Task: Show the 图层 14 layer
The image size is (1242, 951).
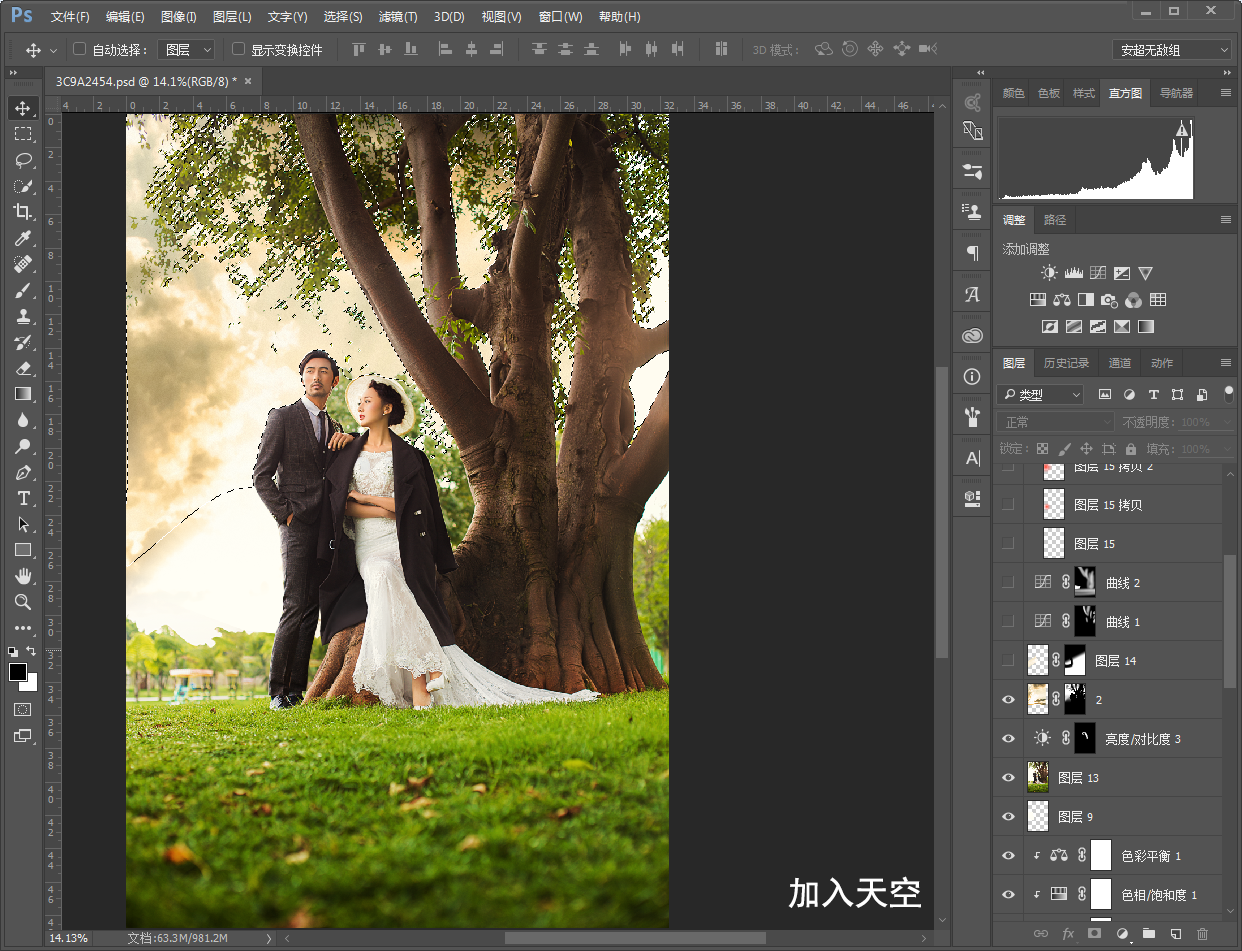Action: click(x=1008, y=660)
